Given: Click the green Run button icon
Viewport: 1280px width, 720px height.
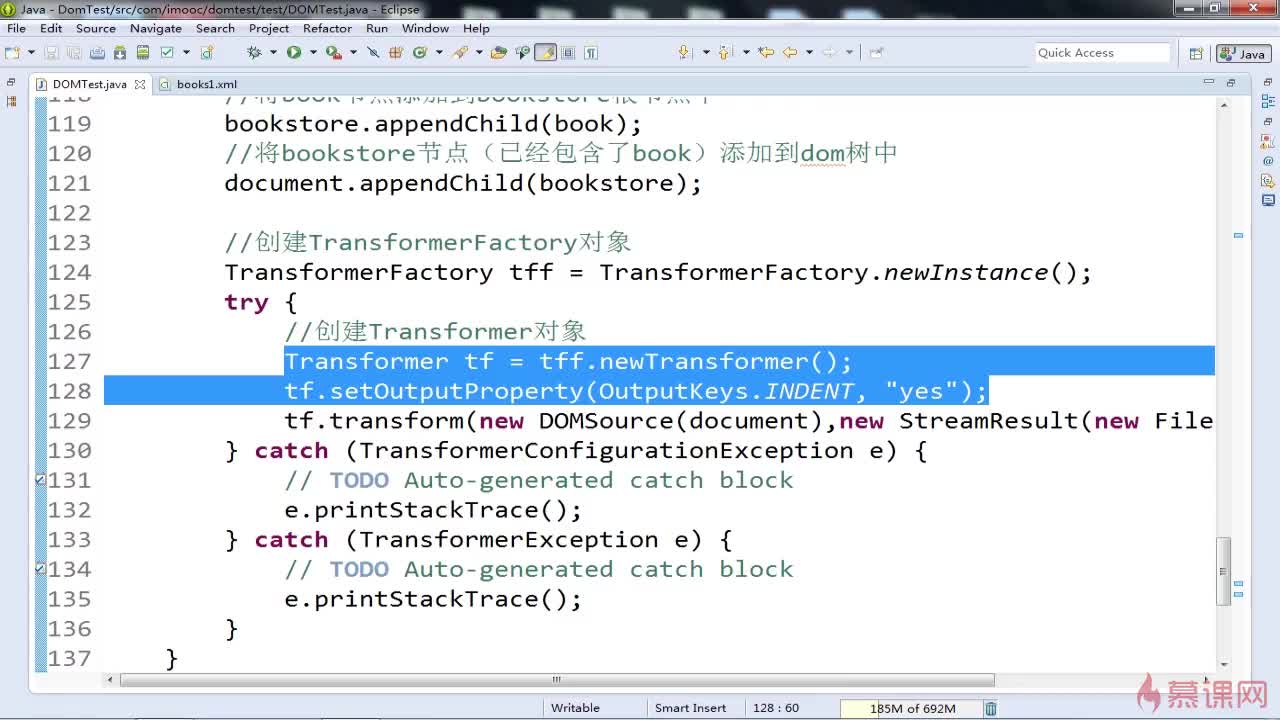Looking at the screenshot, I should click(294, 52).
